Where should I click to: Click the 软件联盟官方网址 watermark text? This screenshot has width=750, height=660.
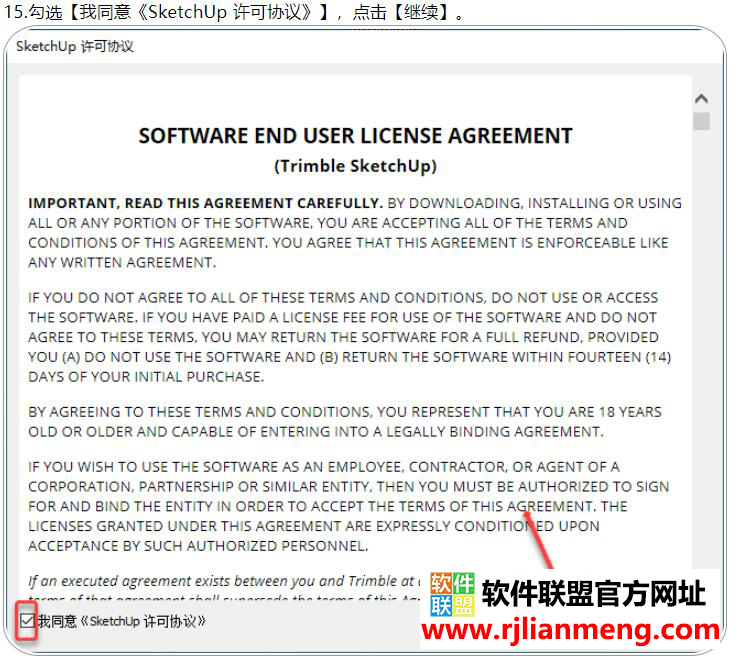594,594
